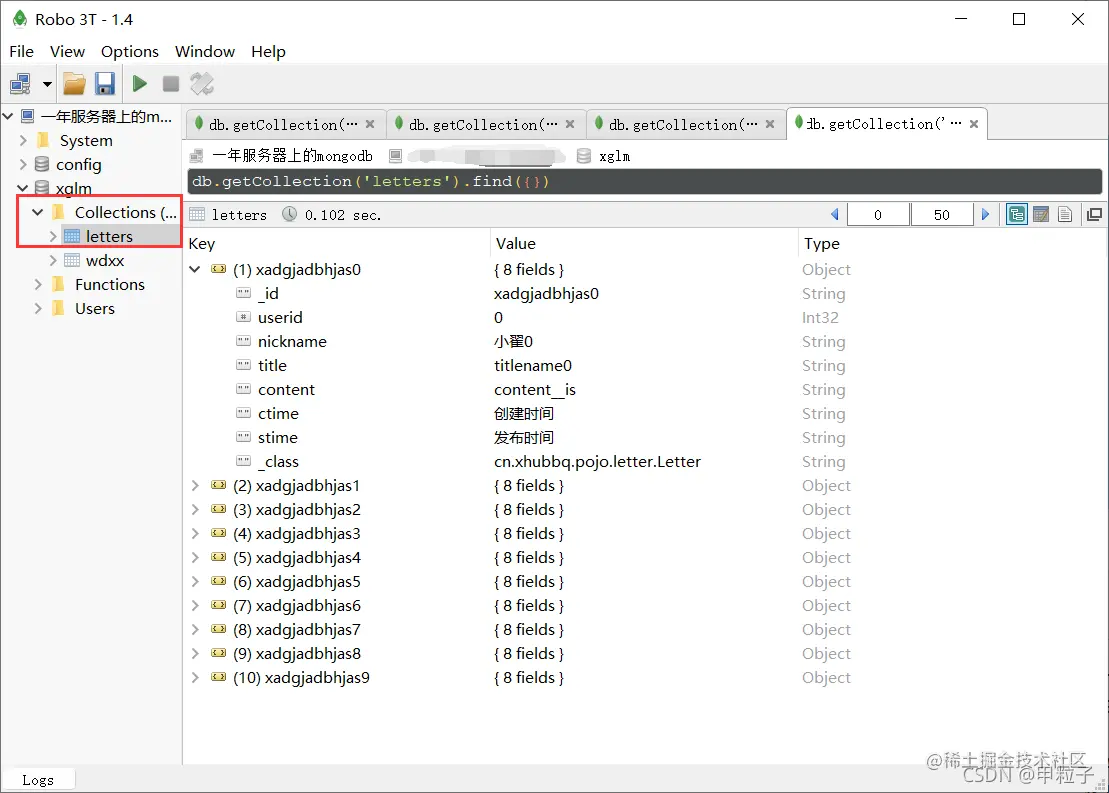Edit the limit value field showing 50
1109x793 pixels.
click(x=941, y=214)
